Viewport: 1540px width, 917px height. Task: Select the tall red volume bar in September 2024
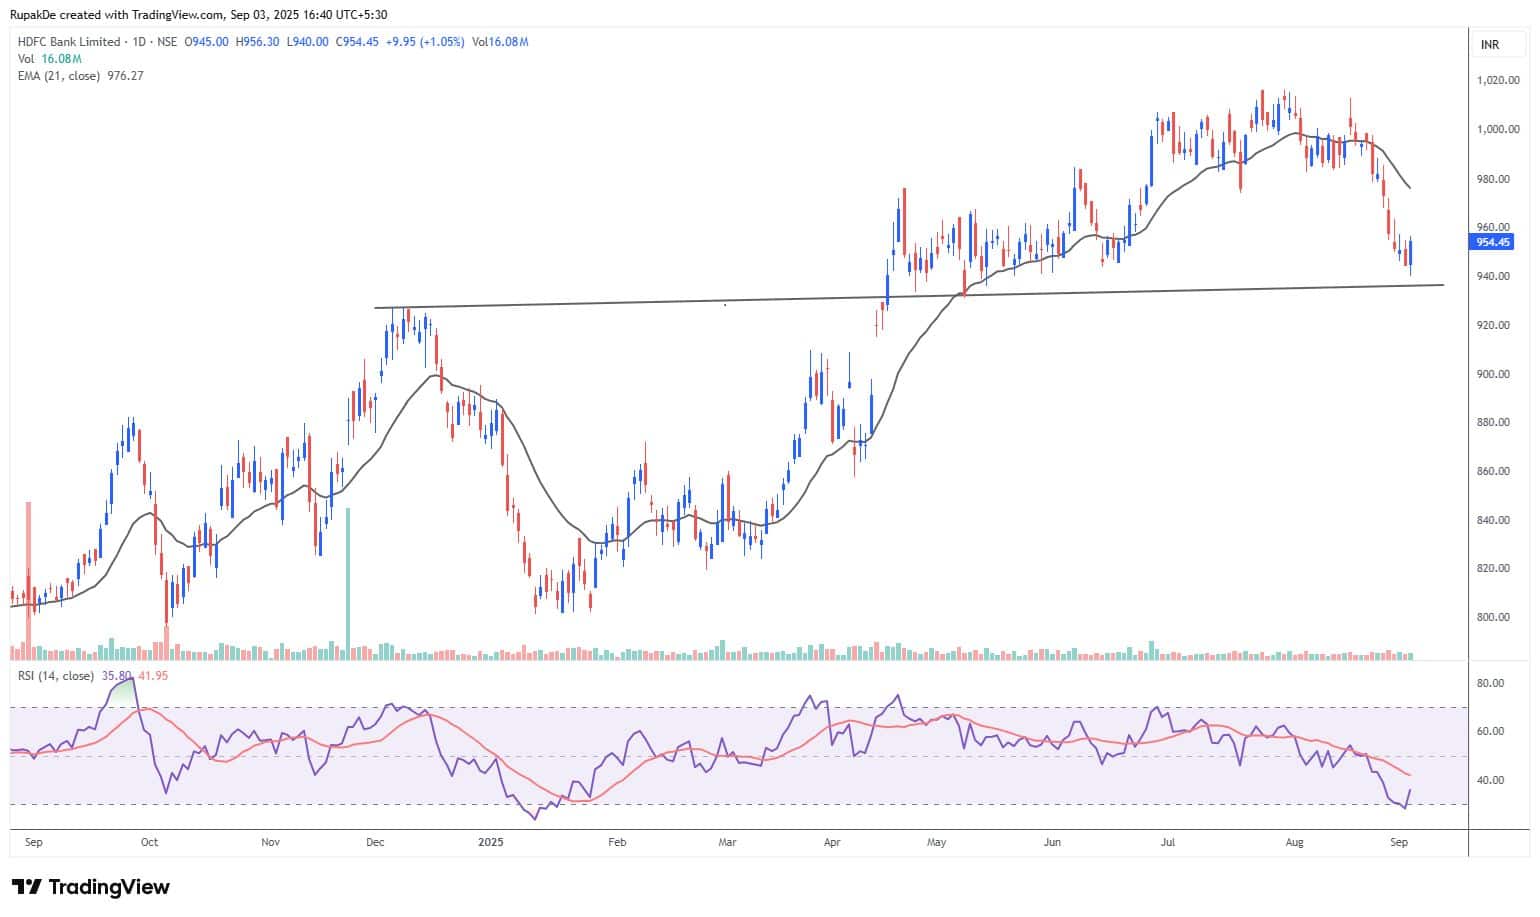coord(28,581)
